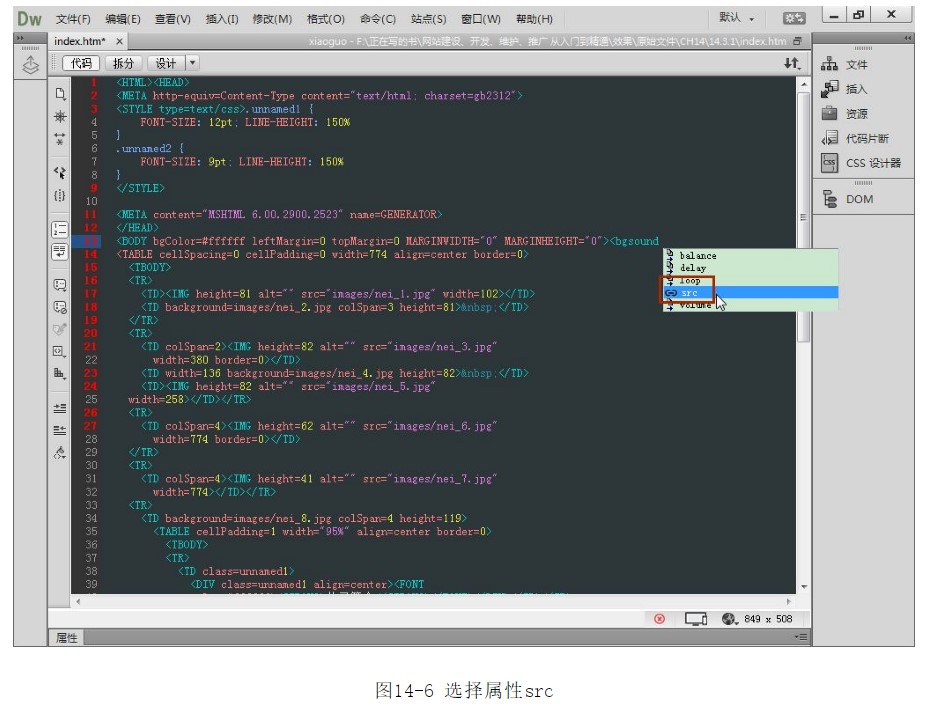The width and height of the screenshot is (927, 707).
Task: Click the Apply Comment icon
Action: point(60,284)
